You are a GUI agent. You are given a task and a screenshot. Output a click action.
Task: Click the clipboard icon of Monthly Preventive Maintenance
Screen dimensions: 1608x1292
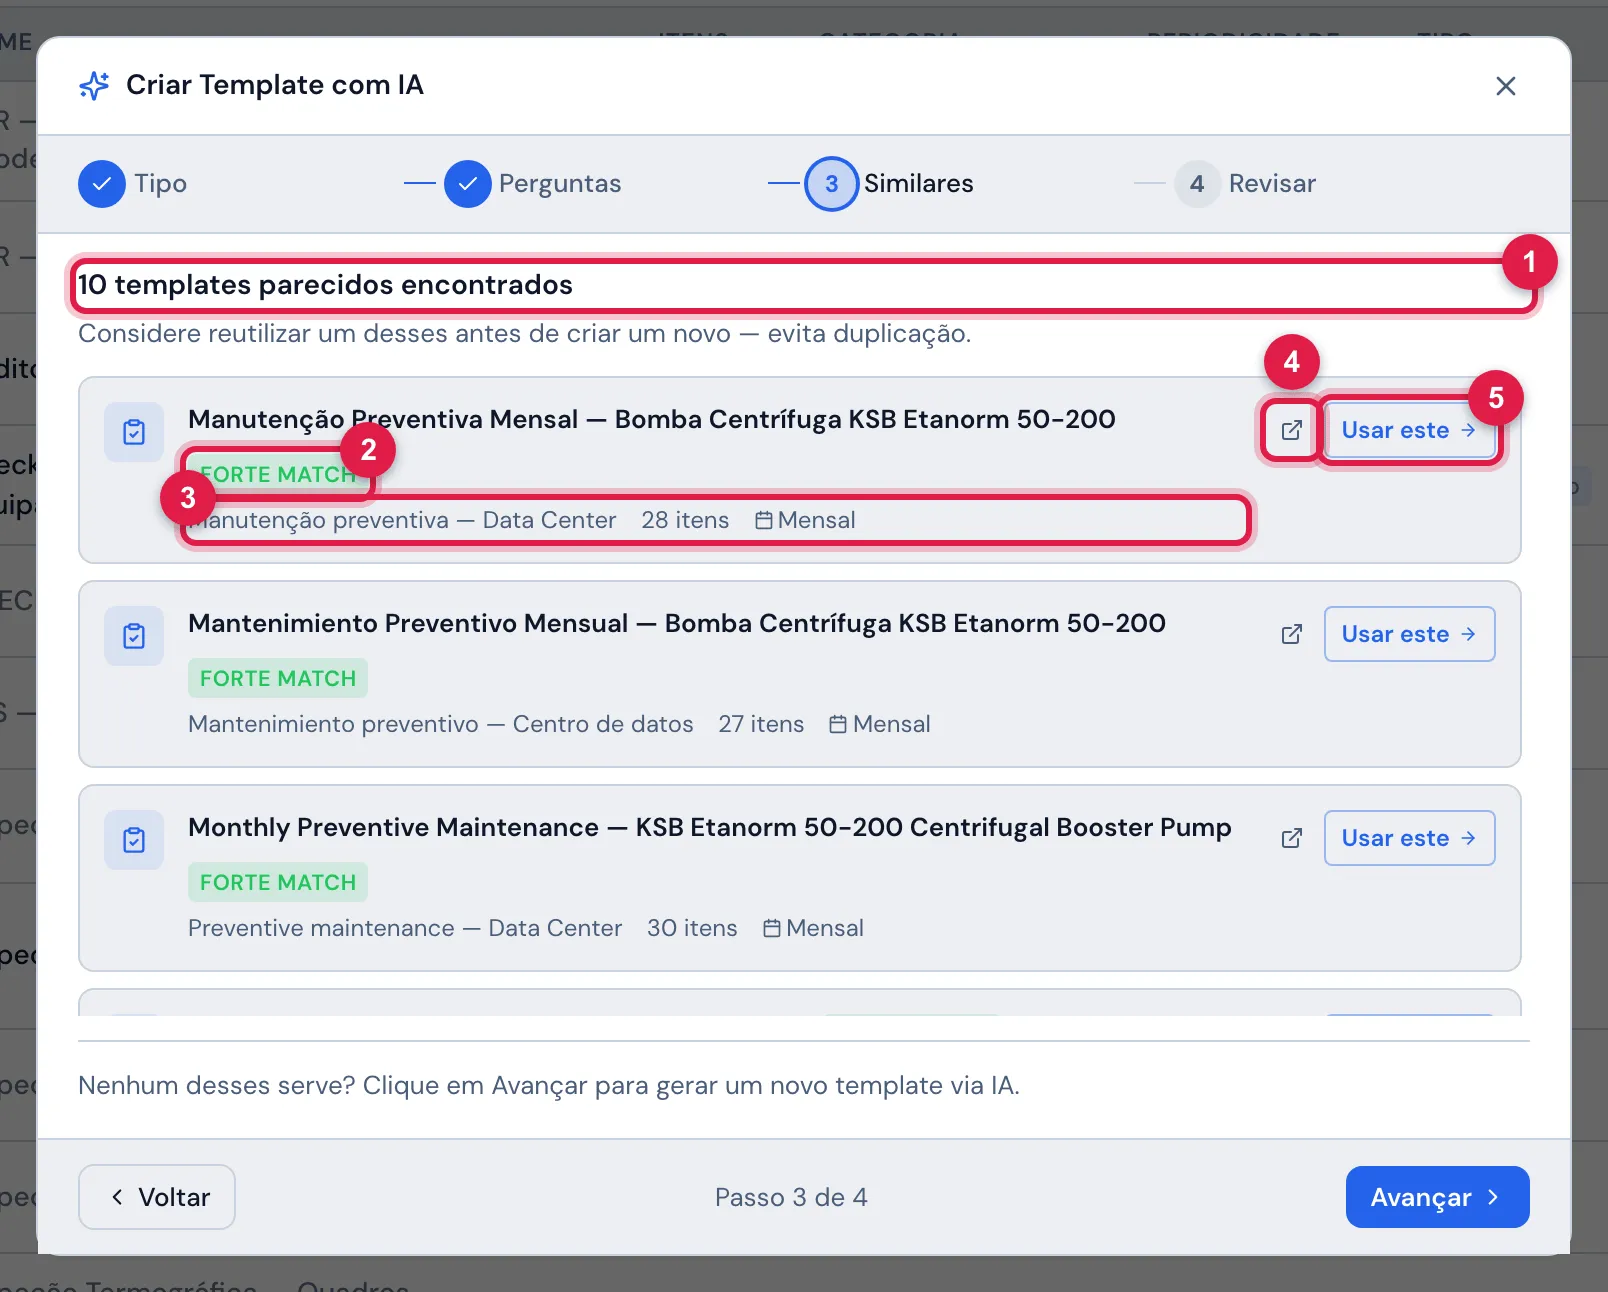tap(134, 840)
